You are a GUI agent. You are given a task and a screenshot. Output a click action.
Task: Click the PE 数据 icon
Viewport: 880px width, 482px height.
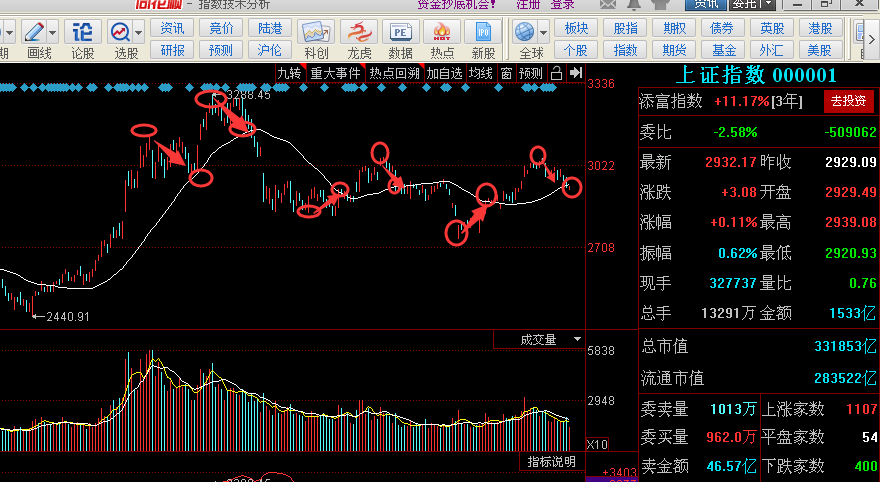tap(400, 33)
